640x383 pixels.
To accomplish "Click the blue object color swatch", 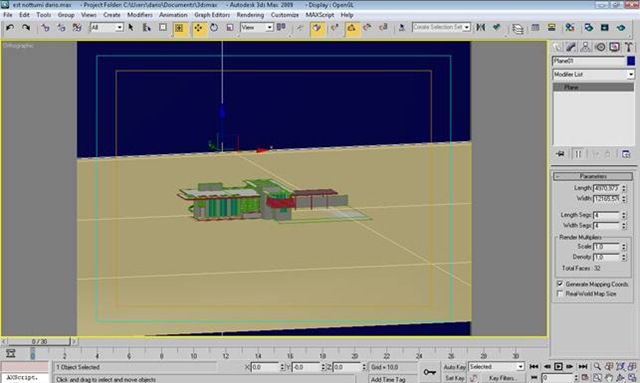I will point(631,61).
